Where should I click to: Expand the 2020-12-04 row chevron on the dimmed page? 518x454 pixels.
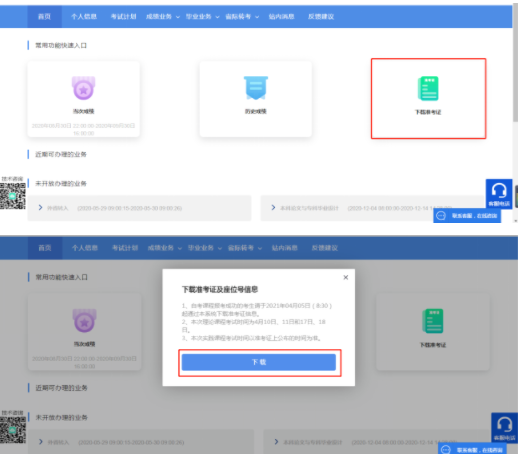point(276,442)
